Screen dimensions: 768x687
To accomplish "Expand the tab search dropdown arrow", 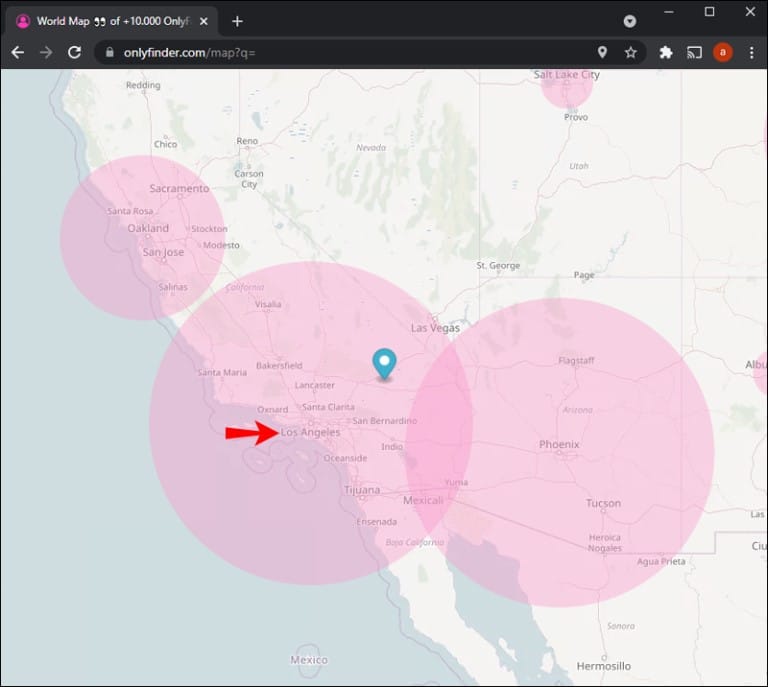I will 630,21.
